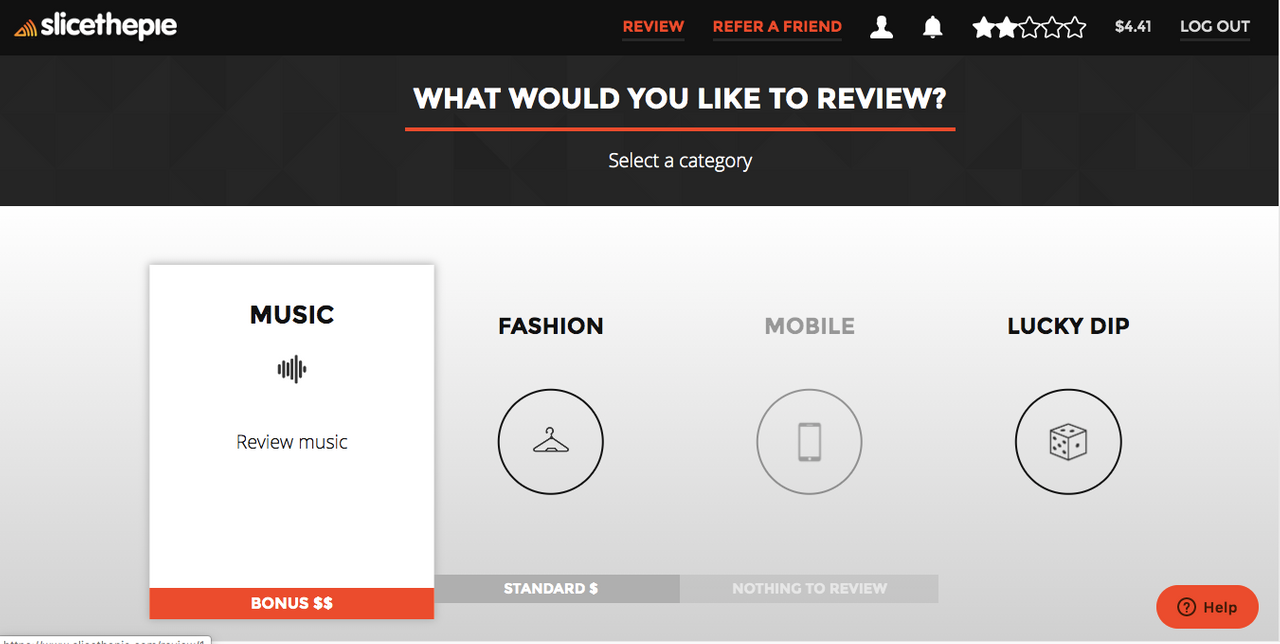Image resolution: width=1280 pixels, height=644 pixels.
Task: Click the star rating display
Action: pyautogui.click(x=1029, y=27)
